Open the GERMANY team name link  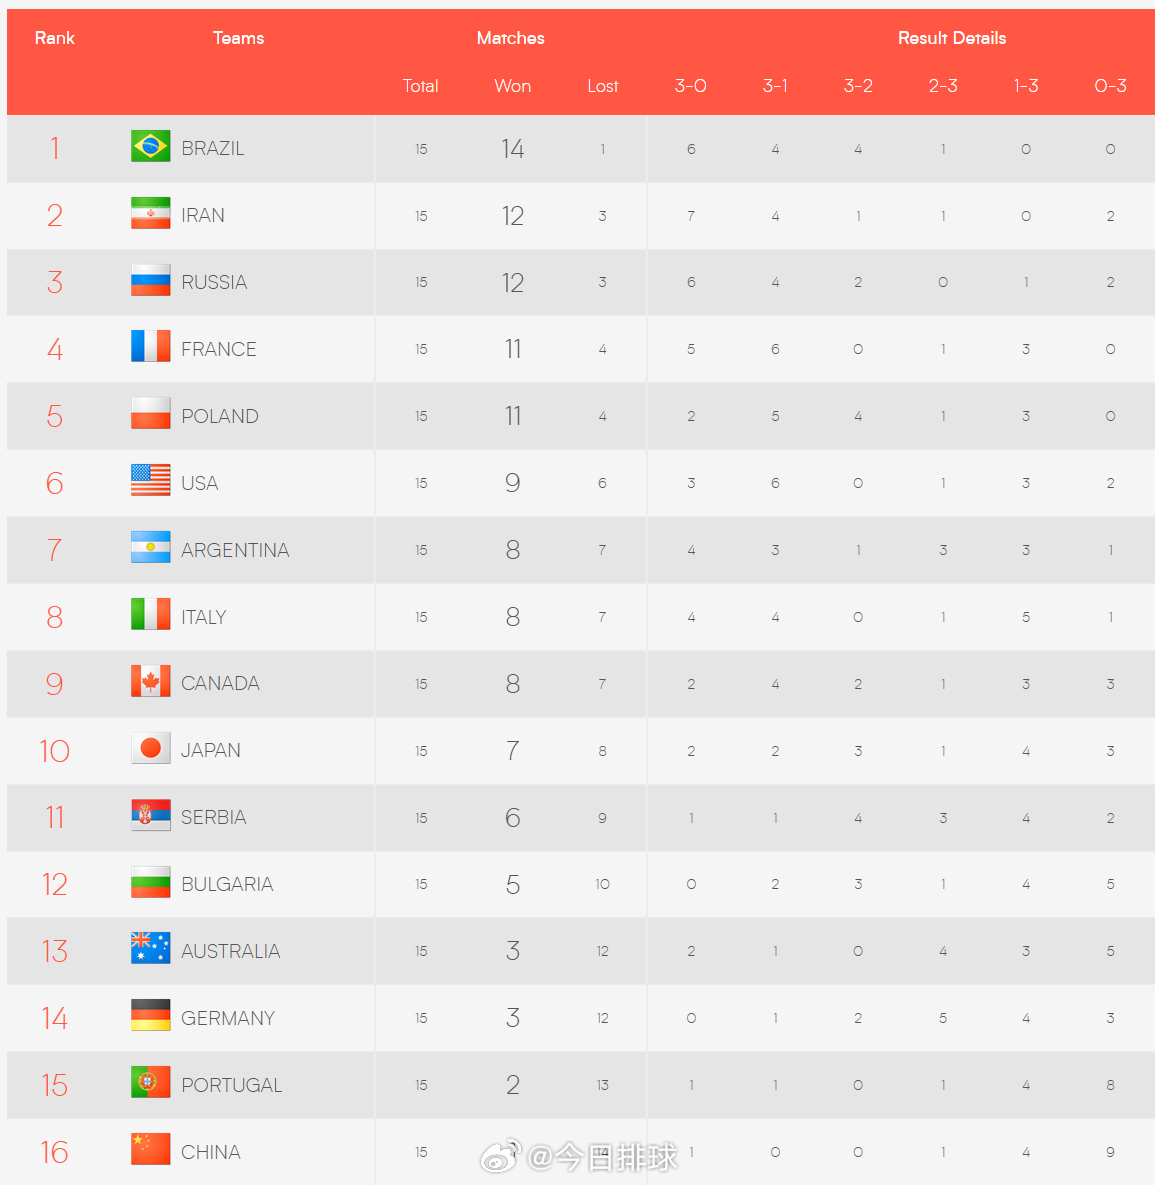point(227,1018)
